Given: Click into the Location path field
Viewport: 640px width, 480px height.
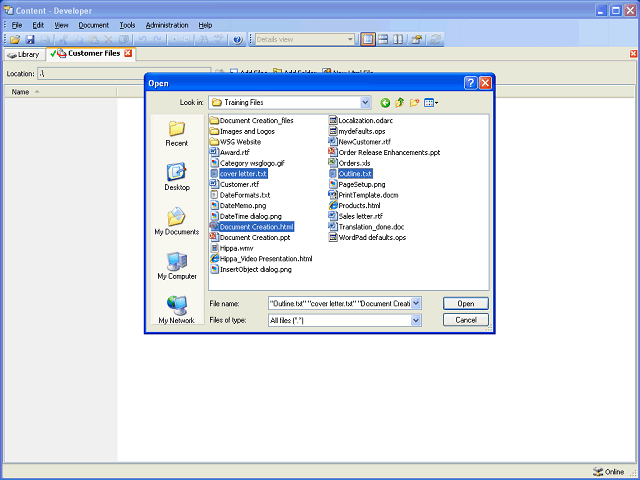Looking at the screenshot, I should pyautogui.click(x=124, y=73).
